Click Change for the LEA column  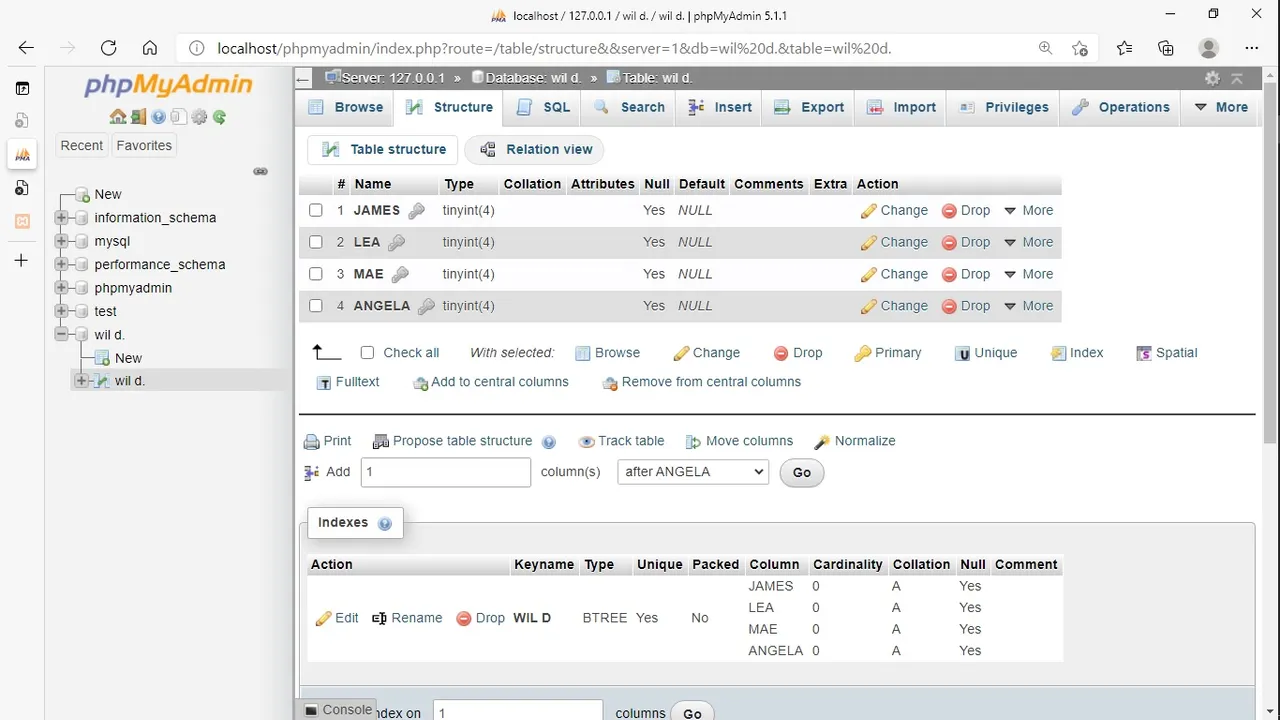click(894, 242)
